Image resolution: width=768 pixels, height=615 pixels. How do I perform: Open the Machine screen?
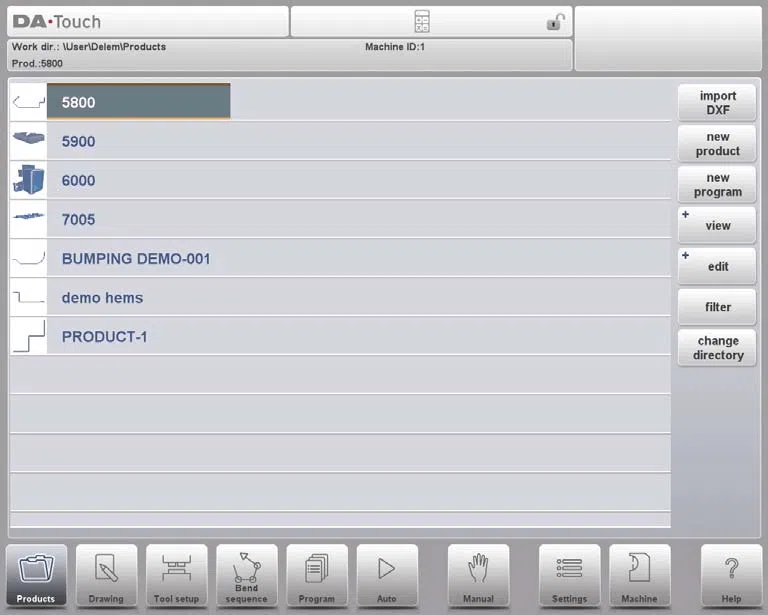[639, 576]
